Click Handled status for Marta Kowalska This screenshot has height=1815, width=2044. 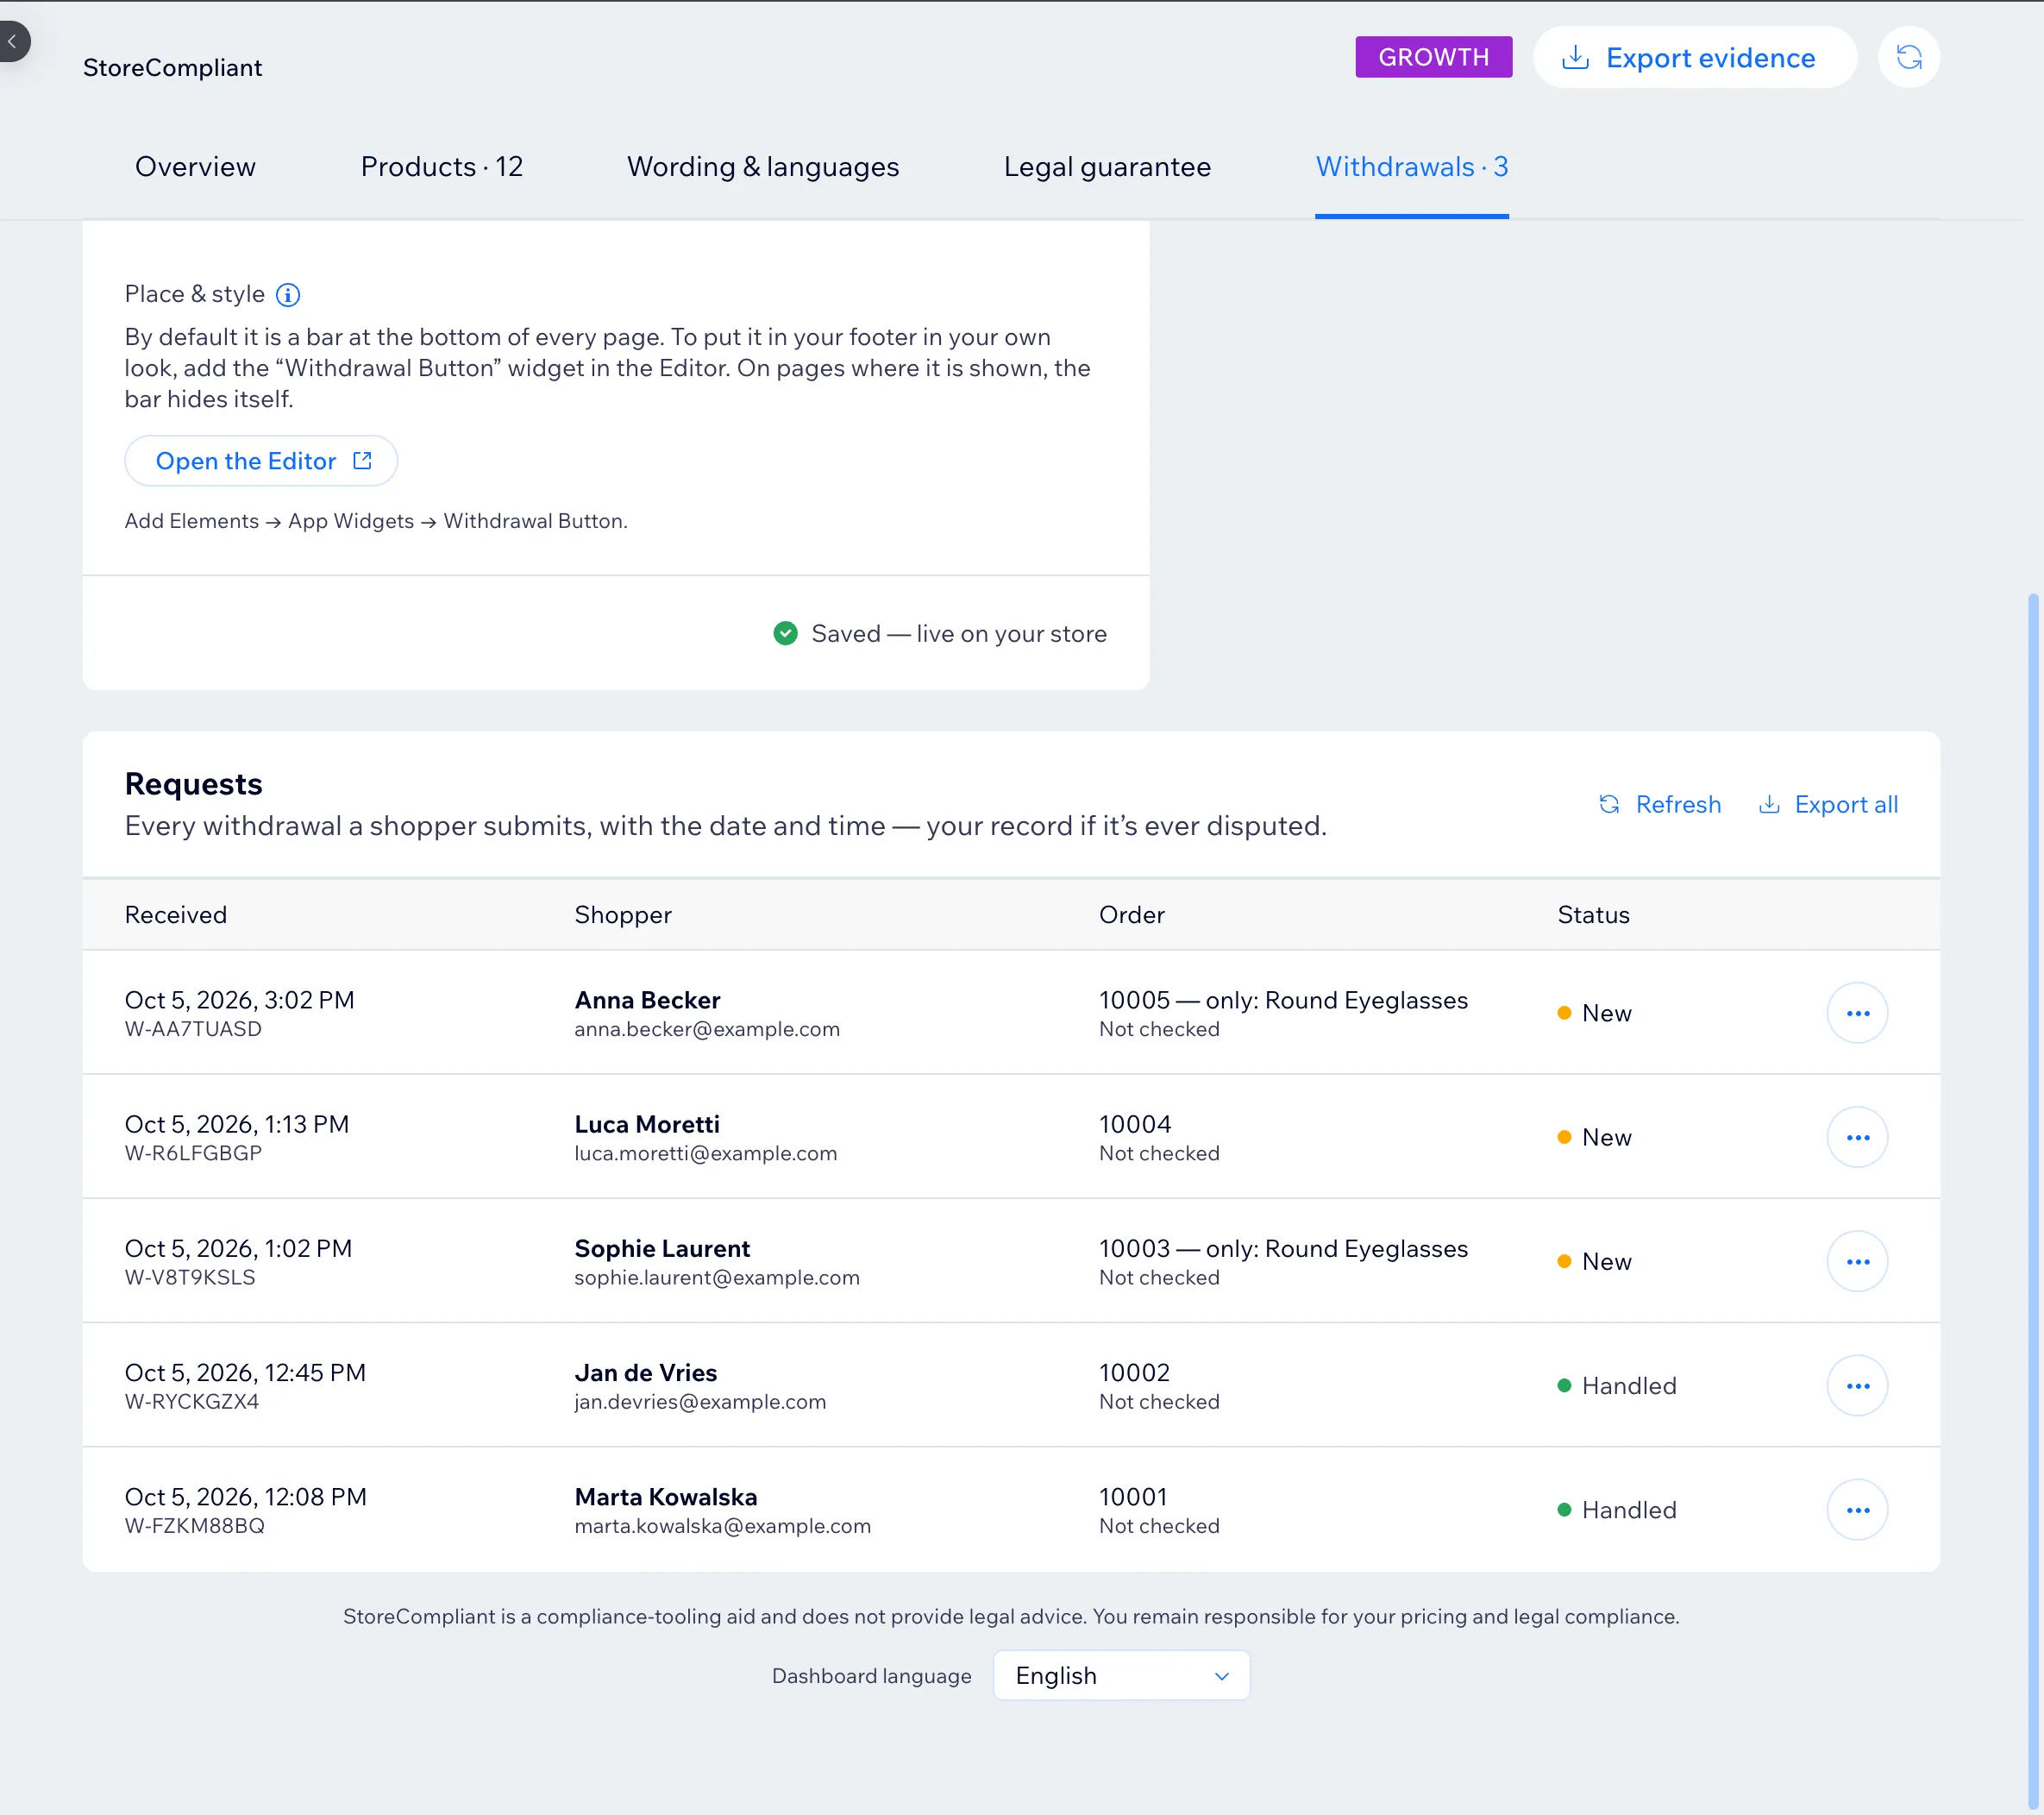(1616, 1509)
